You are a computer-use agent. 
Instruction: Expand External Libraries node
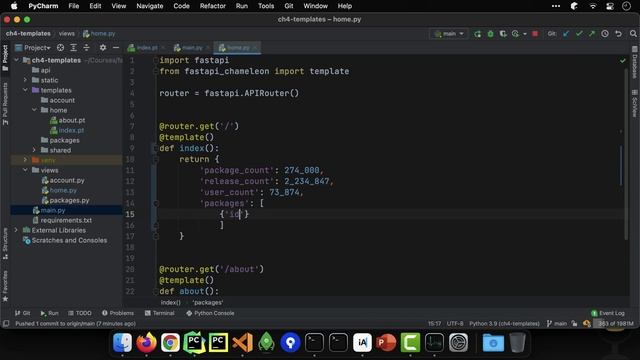tap(16, 230)
